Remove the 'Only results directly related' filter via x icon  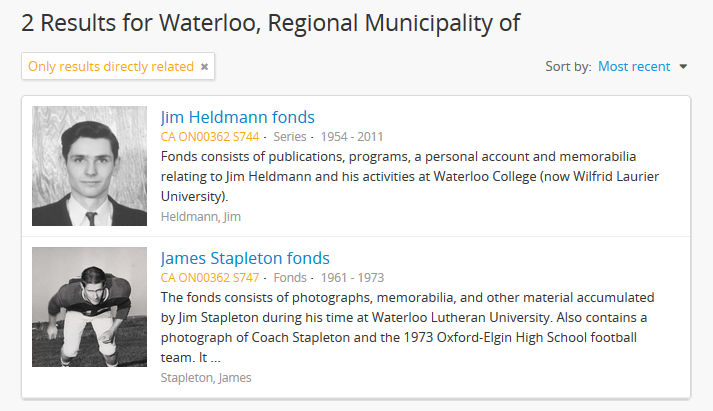[x=204, y=67]
